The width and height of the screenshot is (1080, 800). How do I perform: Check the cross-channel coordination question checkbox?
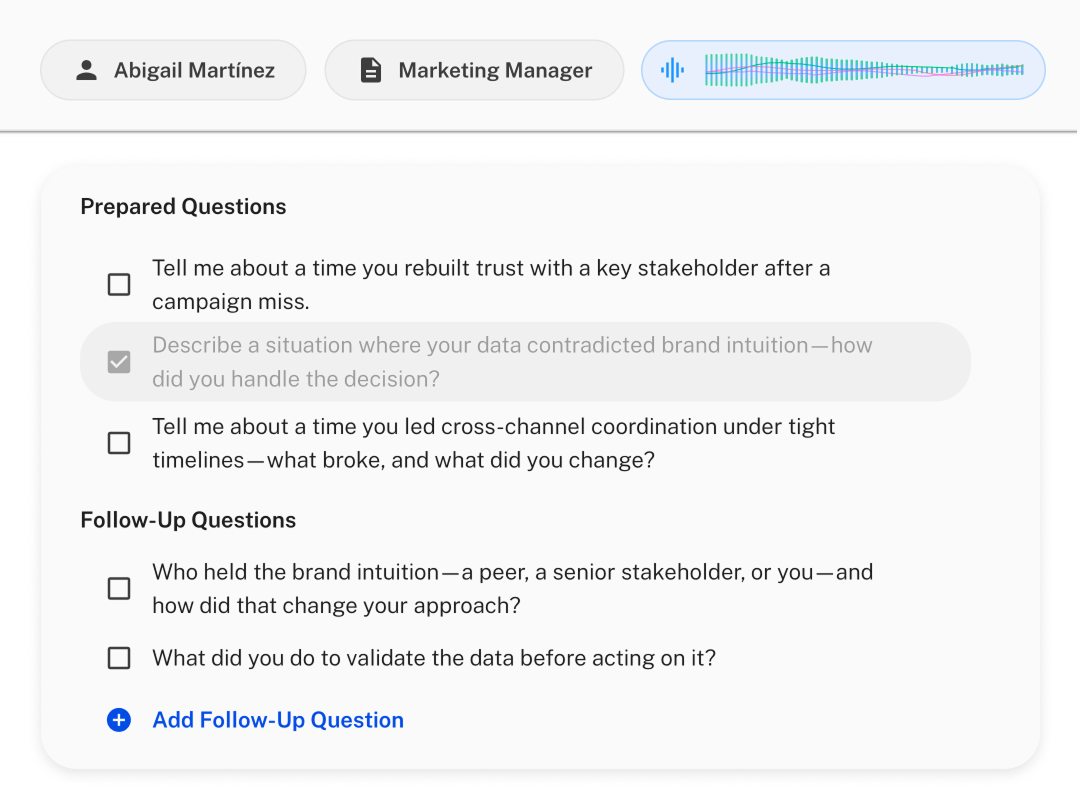pyautogui.click(x=119, y=443)
